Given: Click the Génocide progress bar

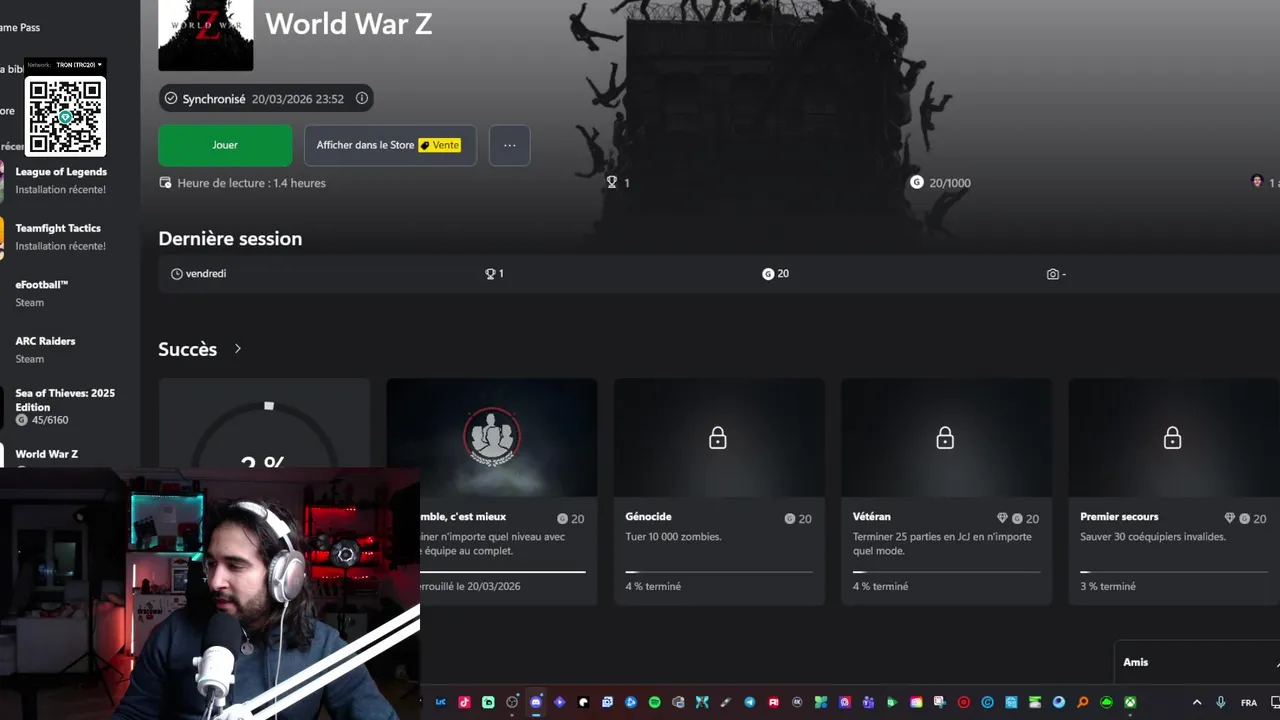Looking at the screenshot, I should coord(719,572).
